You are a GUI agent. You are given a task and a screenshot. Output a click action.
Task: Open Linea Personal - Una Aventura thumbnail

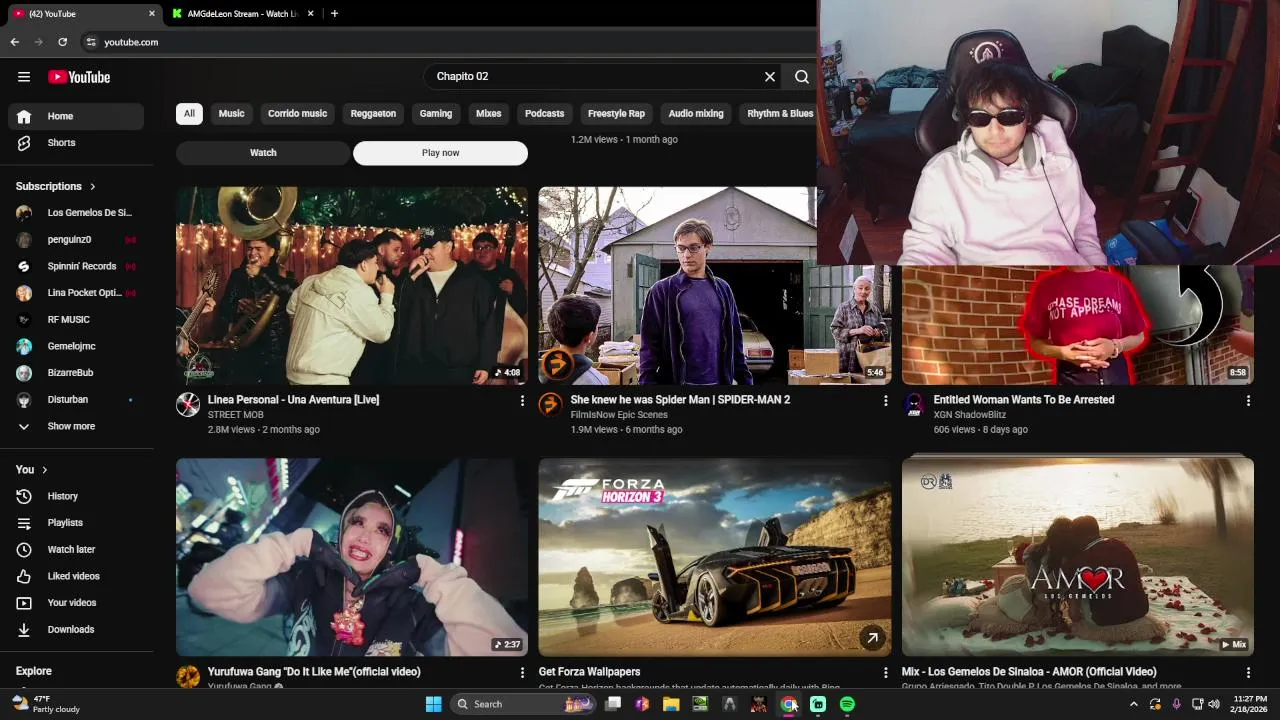[352, 285]
